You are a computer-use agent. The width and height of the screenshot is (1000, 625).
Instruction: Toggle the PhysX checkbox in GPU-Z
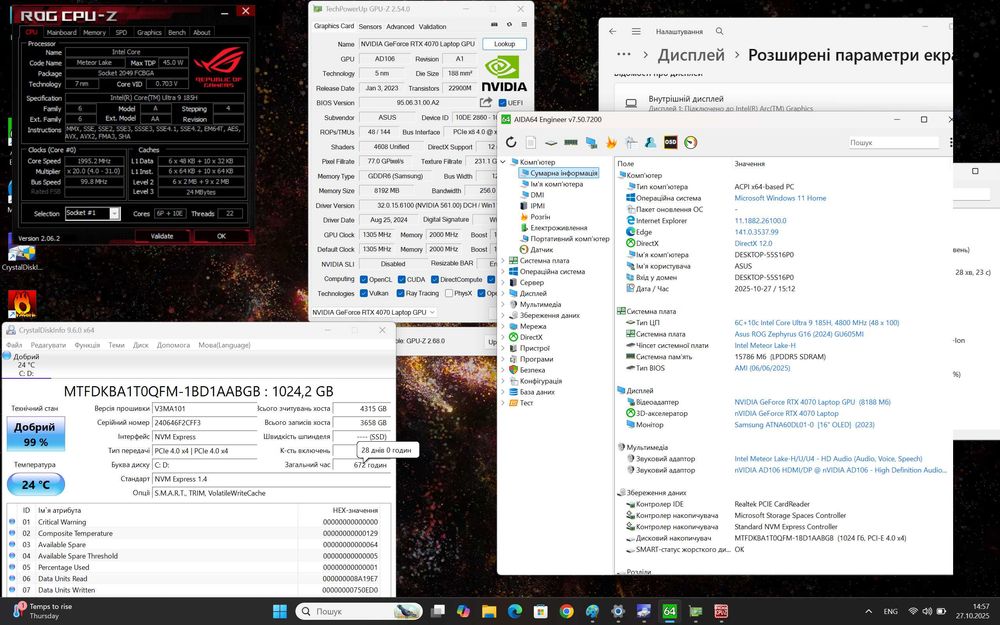tap(449, 293)
